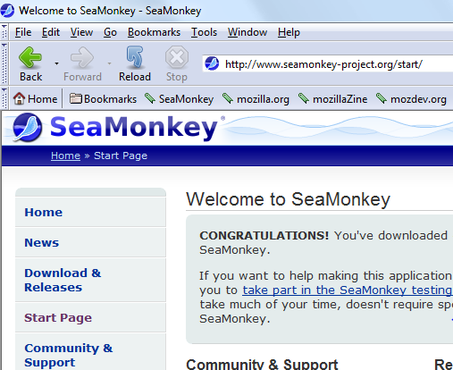This screenshot has width=453, height=370.
Task: Open the View menu
Action: (x=81, y=32)
